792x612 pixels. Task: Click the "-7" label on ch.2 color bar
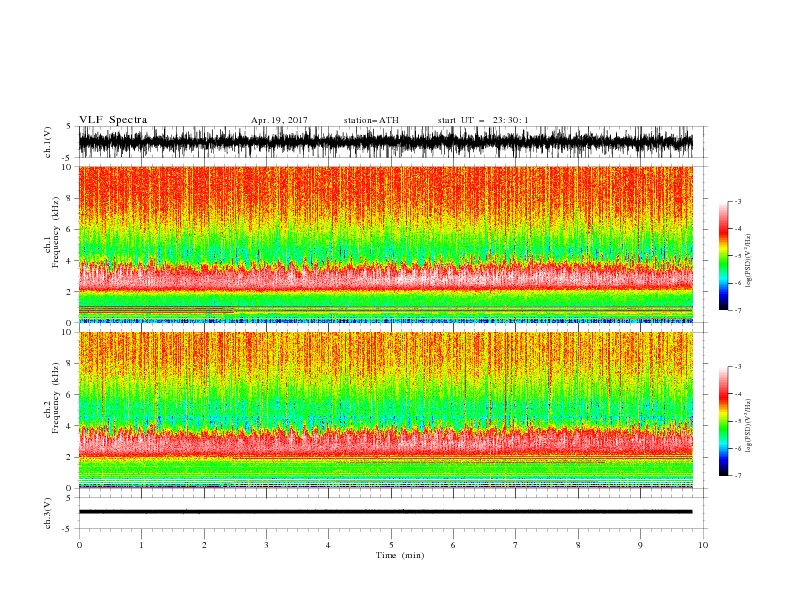(737, 476)
